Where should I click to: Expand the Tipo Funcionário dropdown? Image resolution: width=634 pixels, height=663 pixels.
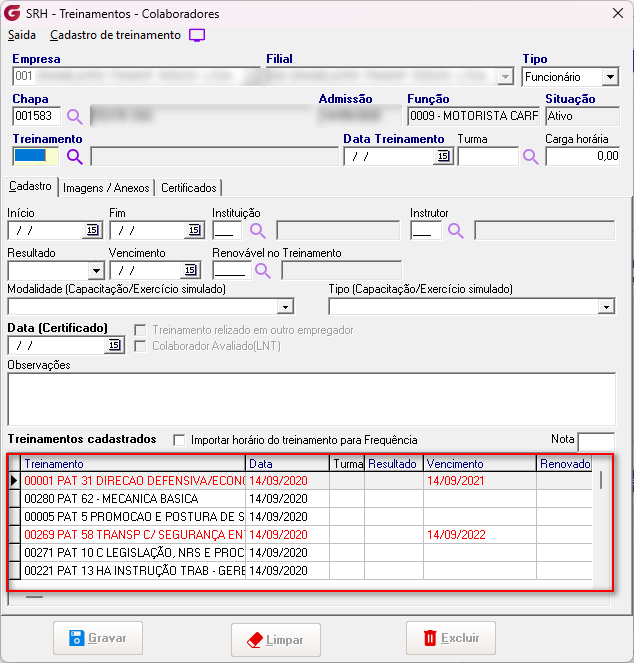(x=610, y=77)
